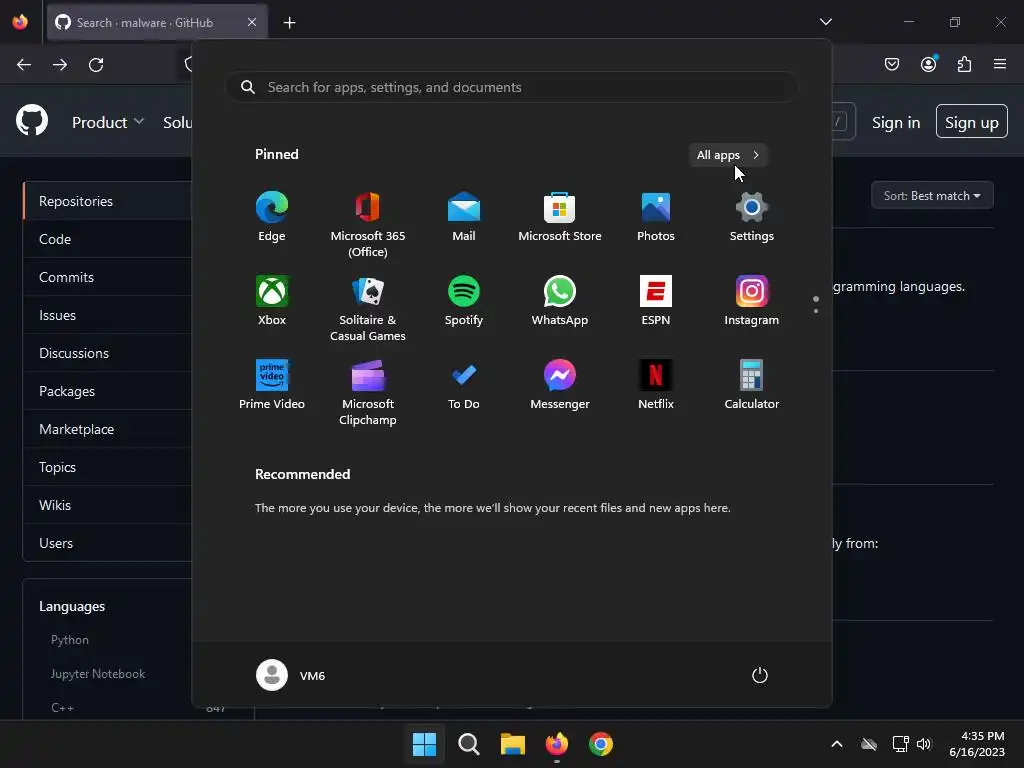
Task: Switch to Firefox on the taskbar
Action: click(x=556, y=744)
